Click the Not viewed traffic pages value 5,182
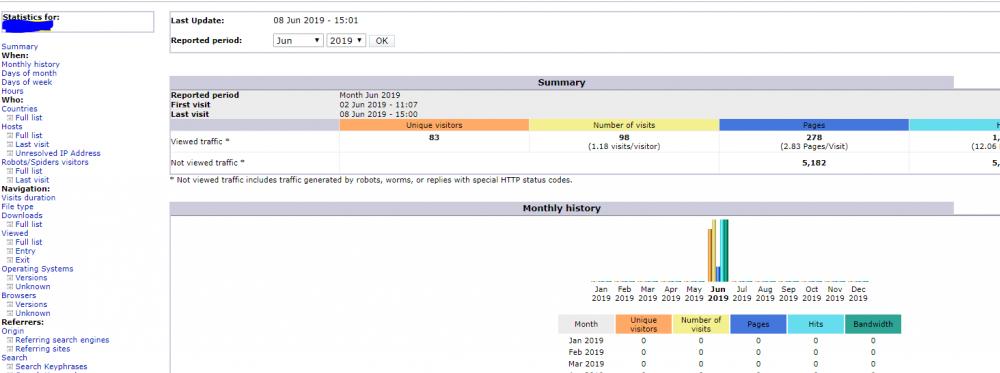Image resolution: width=1000 pixels, height=373 pixels. point(814,163)
